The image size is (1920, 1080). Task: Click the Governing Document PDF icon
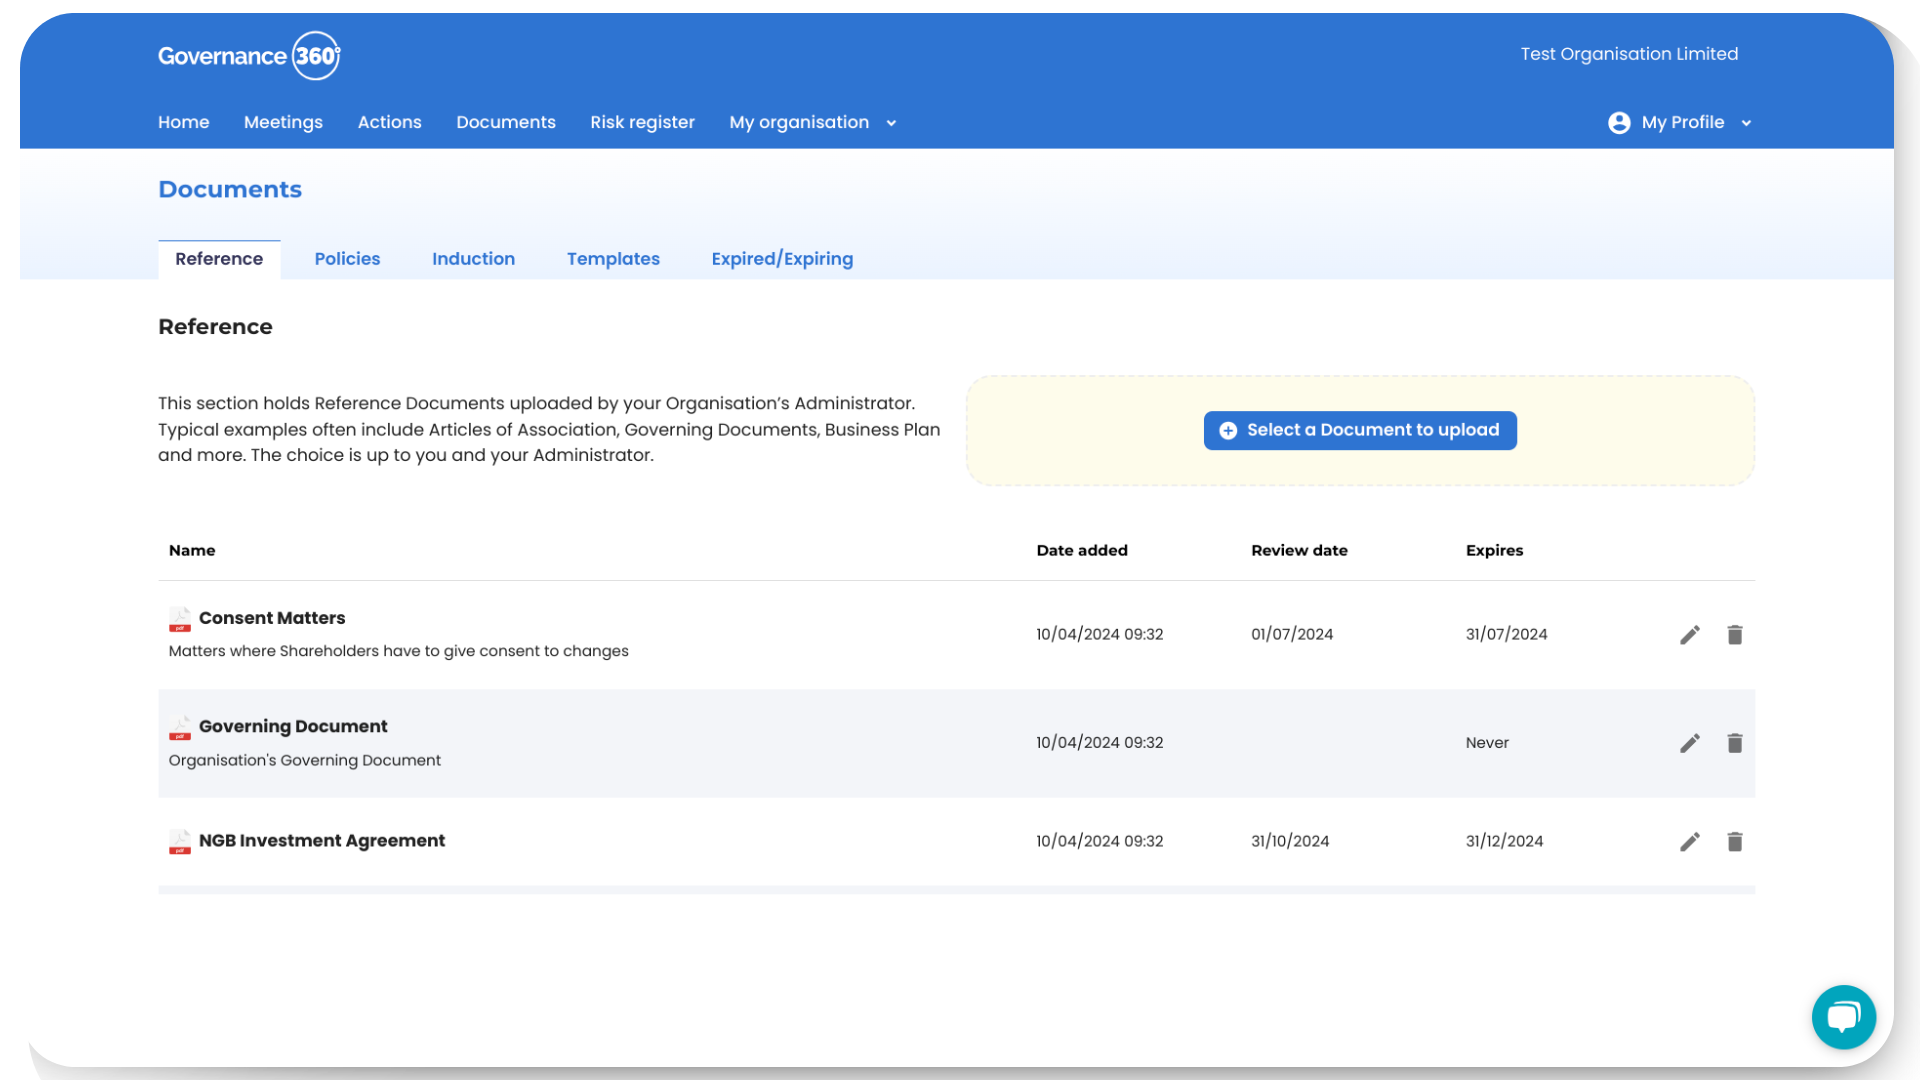(x=180, y=728)
